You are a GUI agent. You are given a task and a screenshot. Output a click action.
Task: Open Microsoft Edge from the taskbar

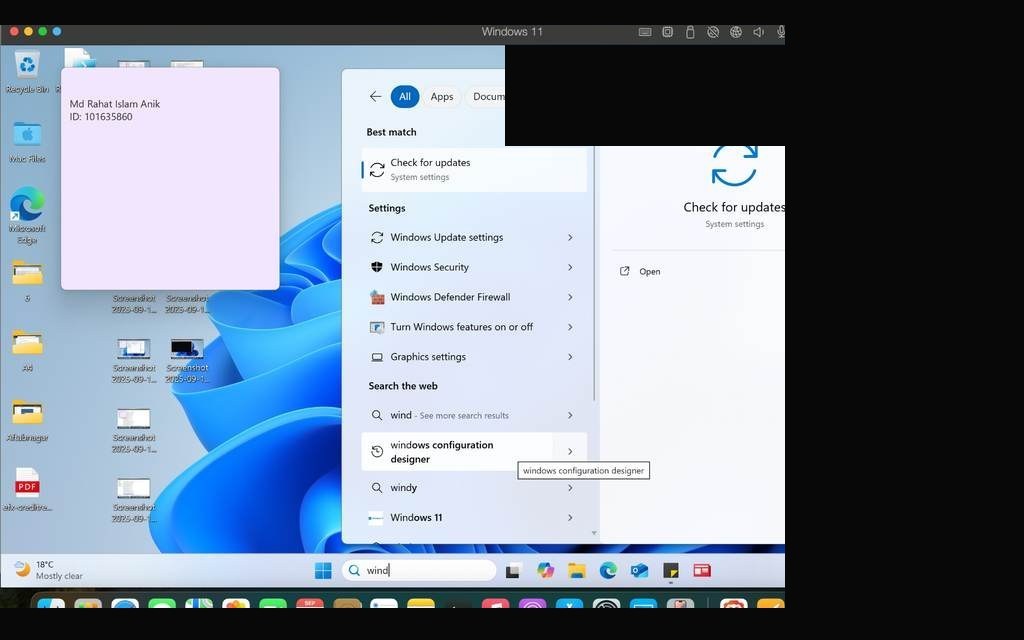(x=608, y=571)
